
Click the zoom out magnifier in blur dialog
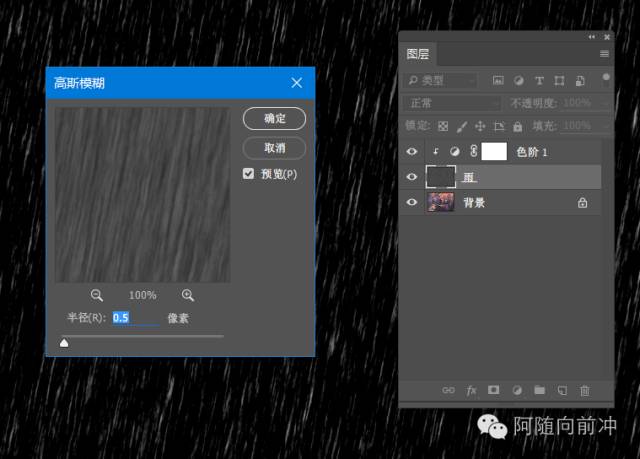click(x=97, y=295)
